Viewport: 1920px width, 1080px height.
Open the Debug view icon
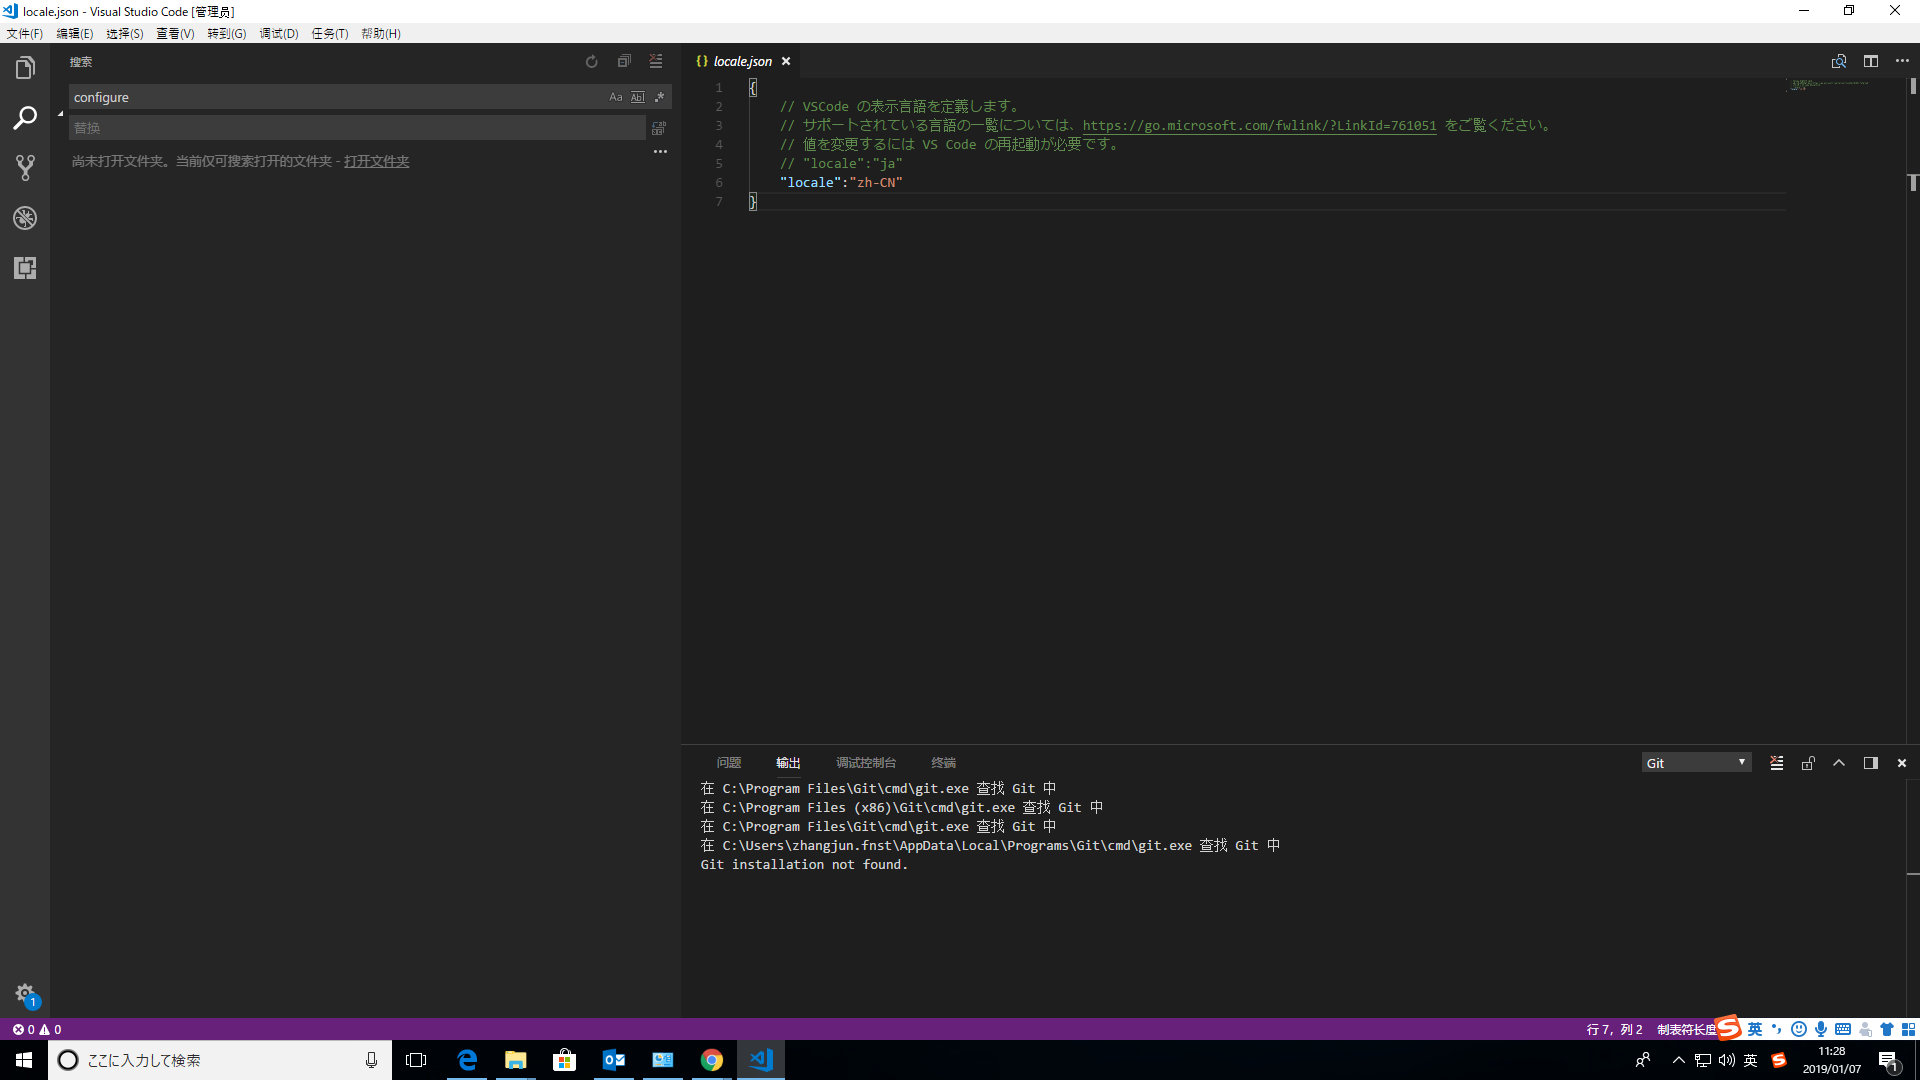25,218
